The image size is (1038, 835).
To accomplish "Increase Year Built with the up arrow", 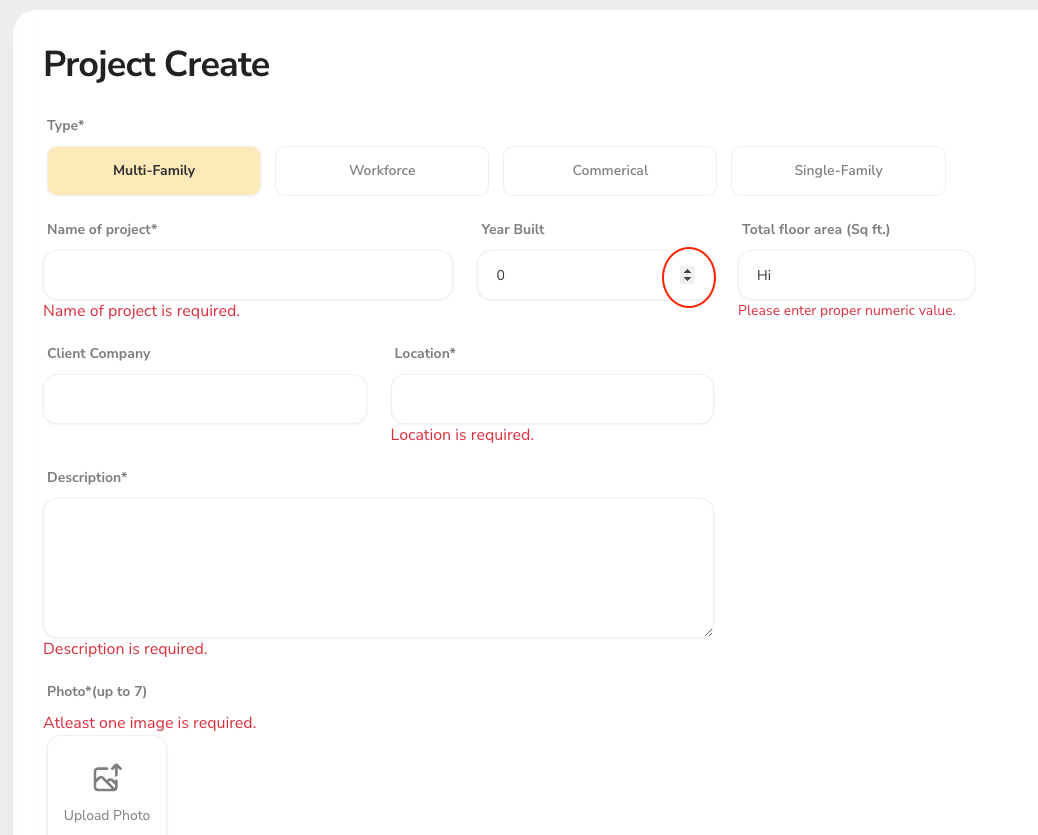I will pyautogui.click(x=687, y=271).
